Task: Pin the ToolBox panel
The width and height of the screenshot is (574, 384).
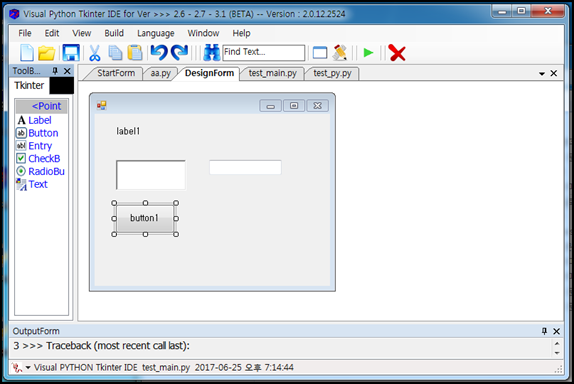Action: pyautogui.click(x=55, y=71)
